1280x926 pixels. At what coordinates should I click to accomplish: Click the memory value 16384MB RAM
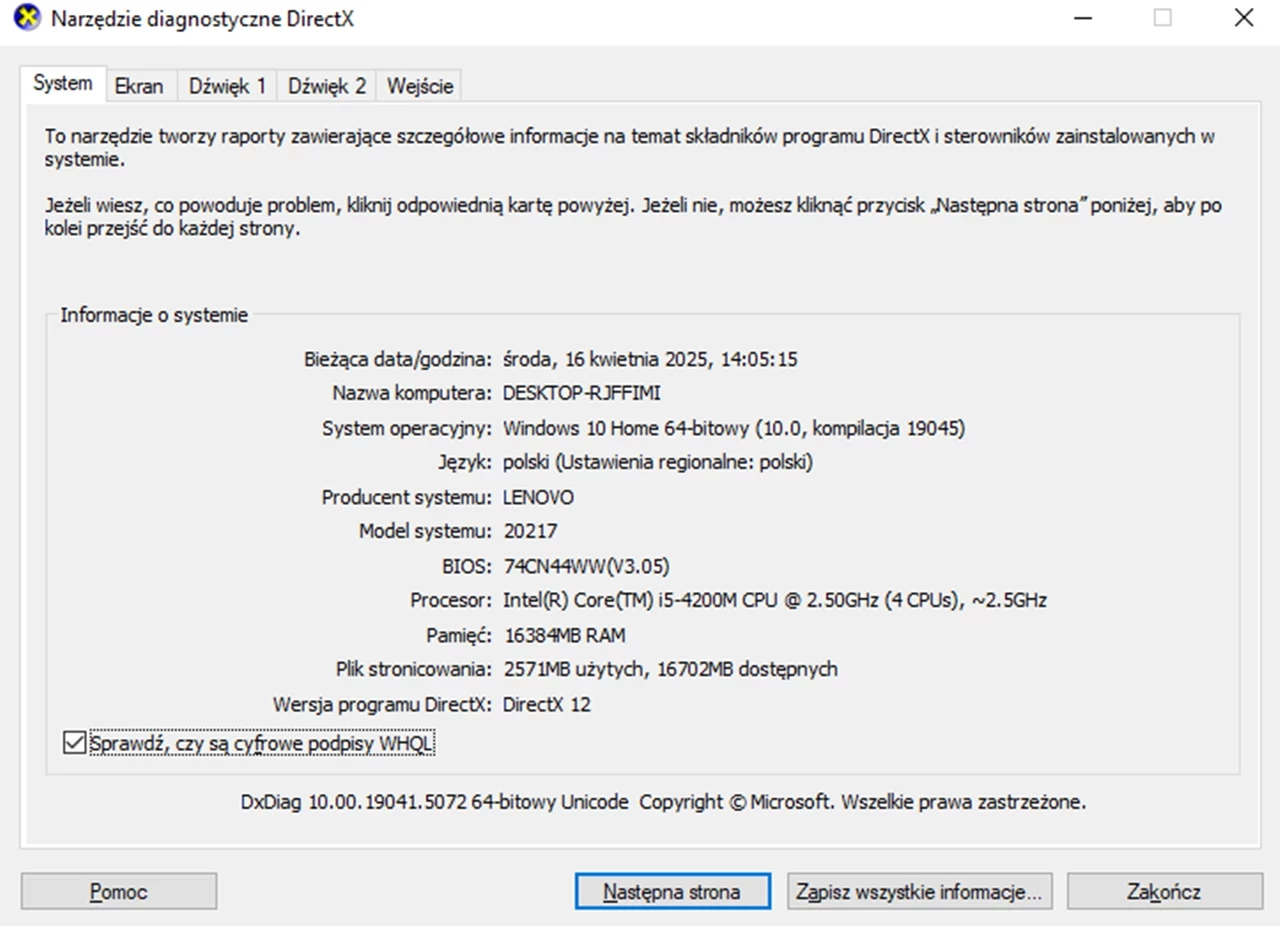[564, 635]
